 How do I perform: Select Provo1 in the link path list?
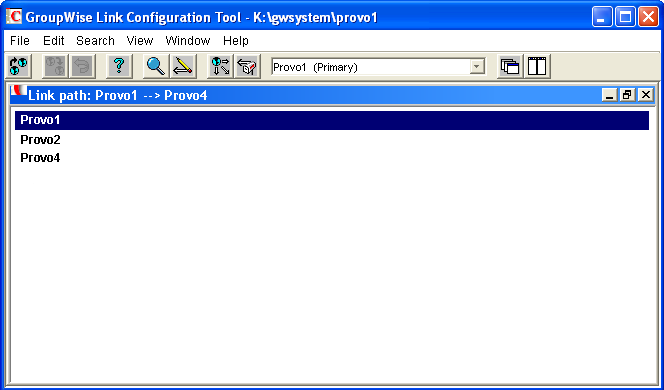point(332,120)
